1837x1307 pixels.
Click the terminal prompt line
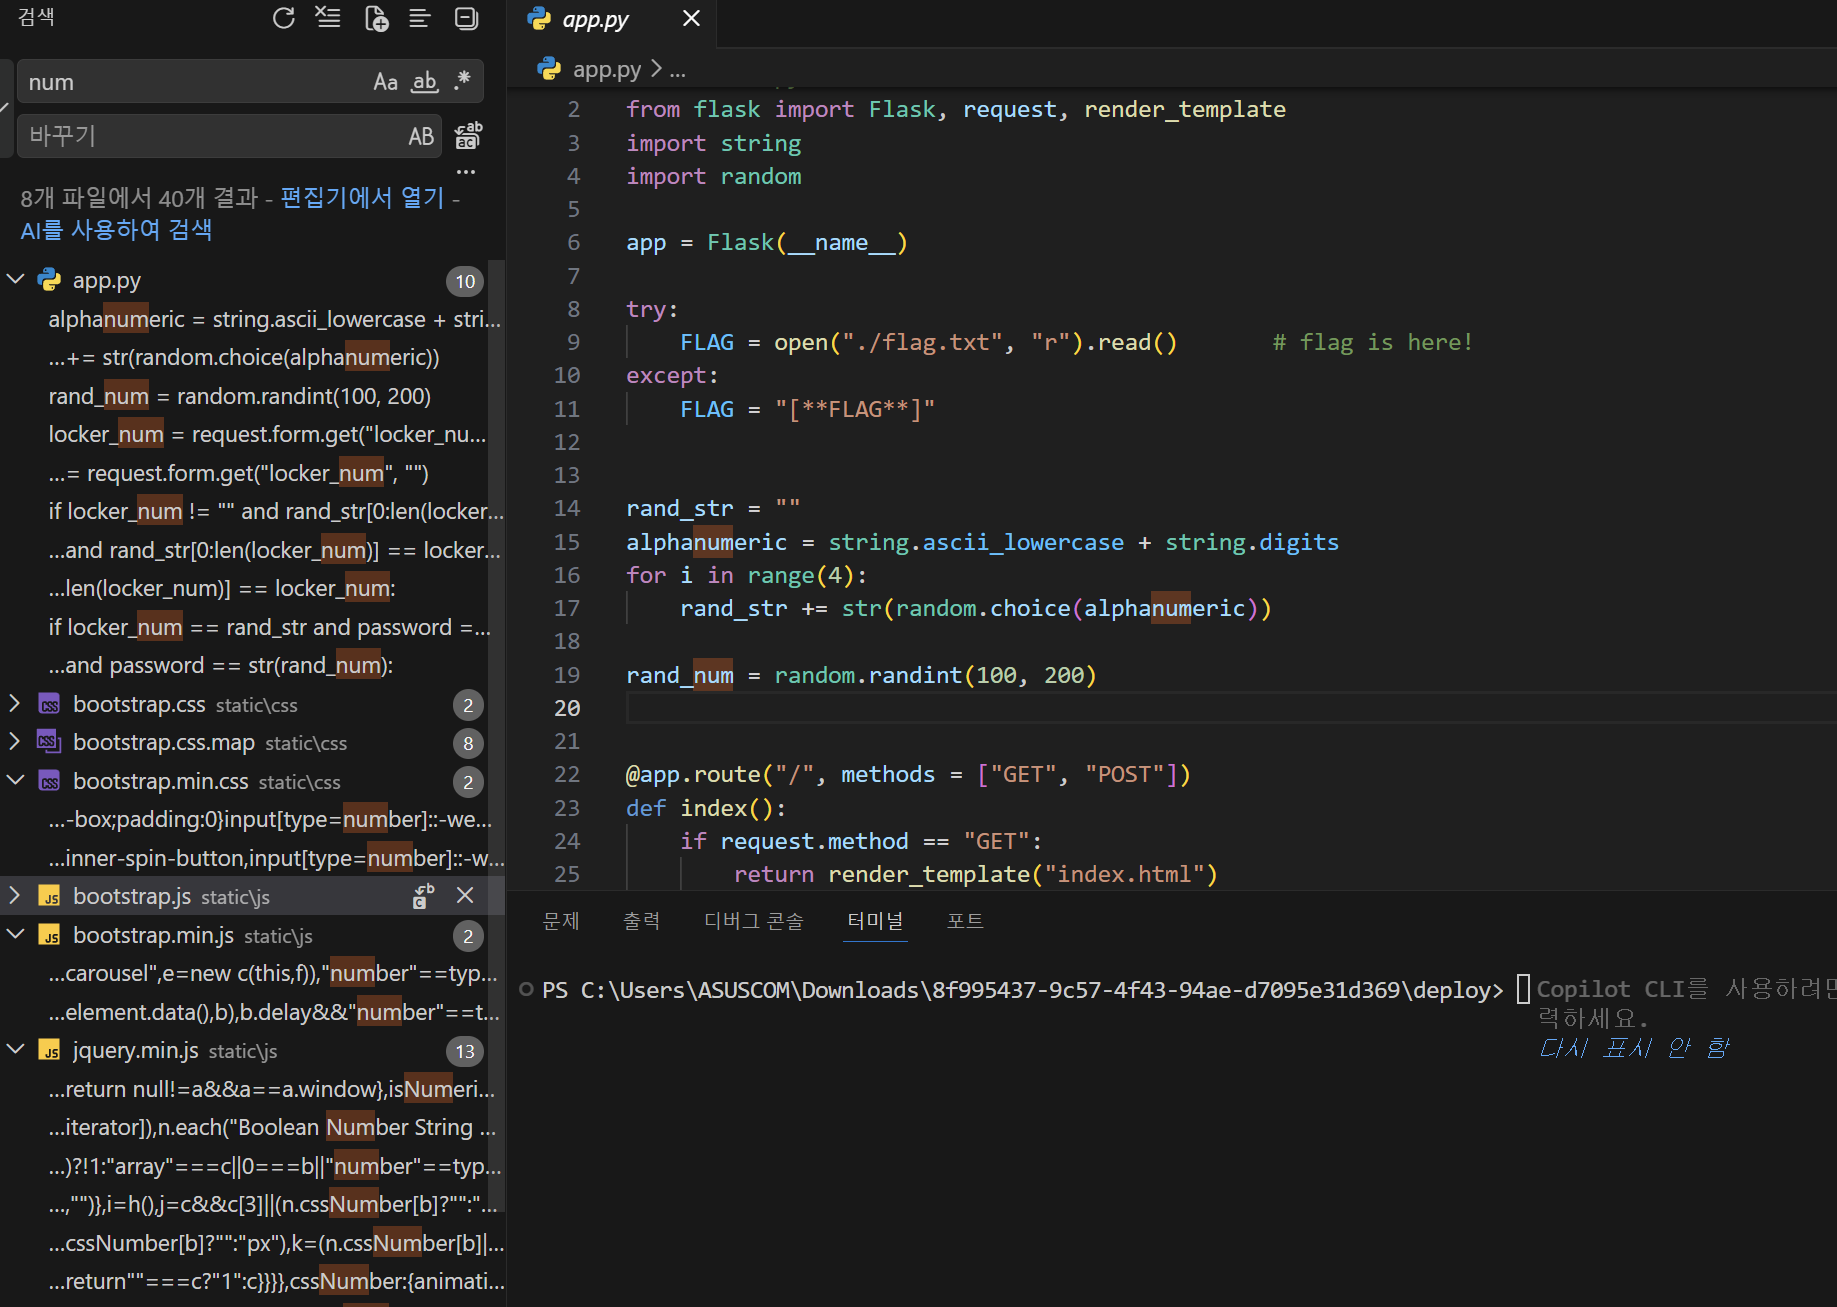[1022, 990]
